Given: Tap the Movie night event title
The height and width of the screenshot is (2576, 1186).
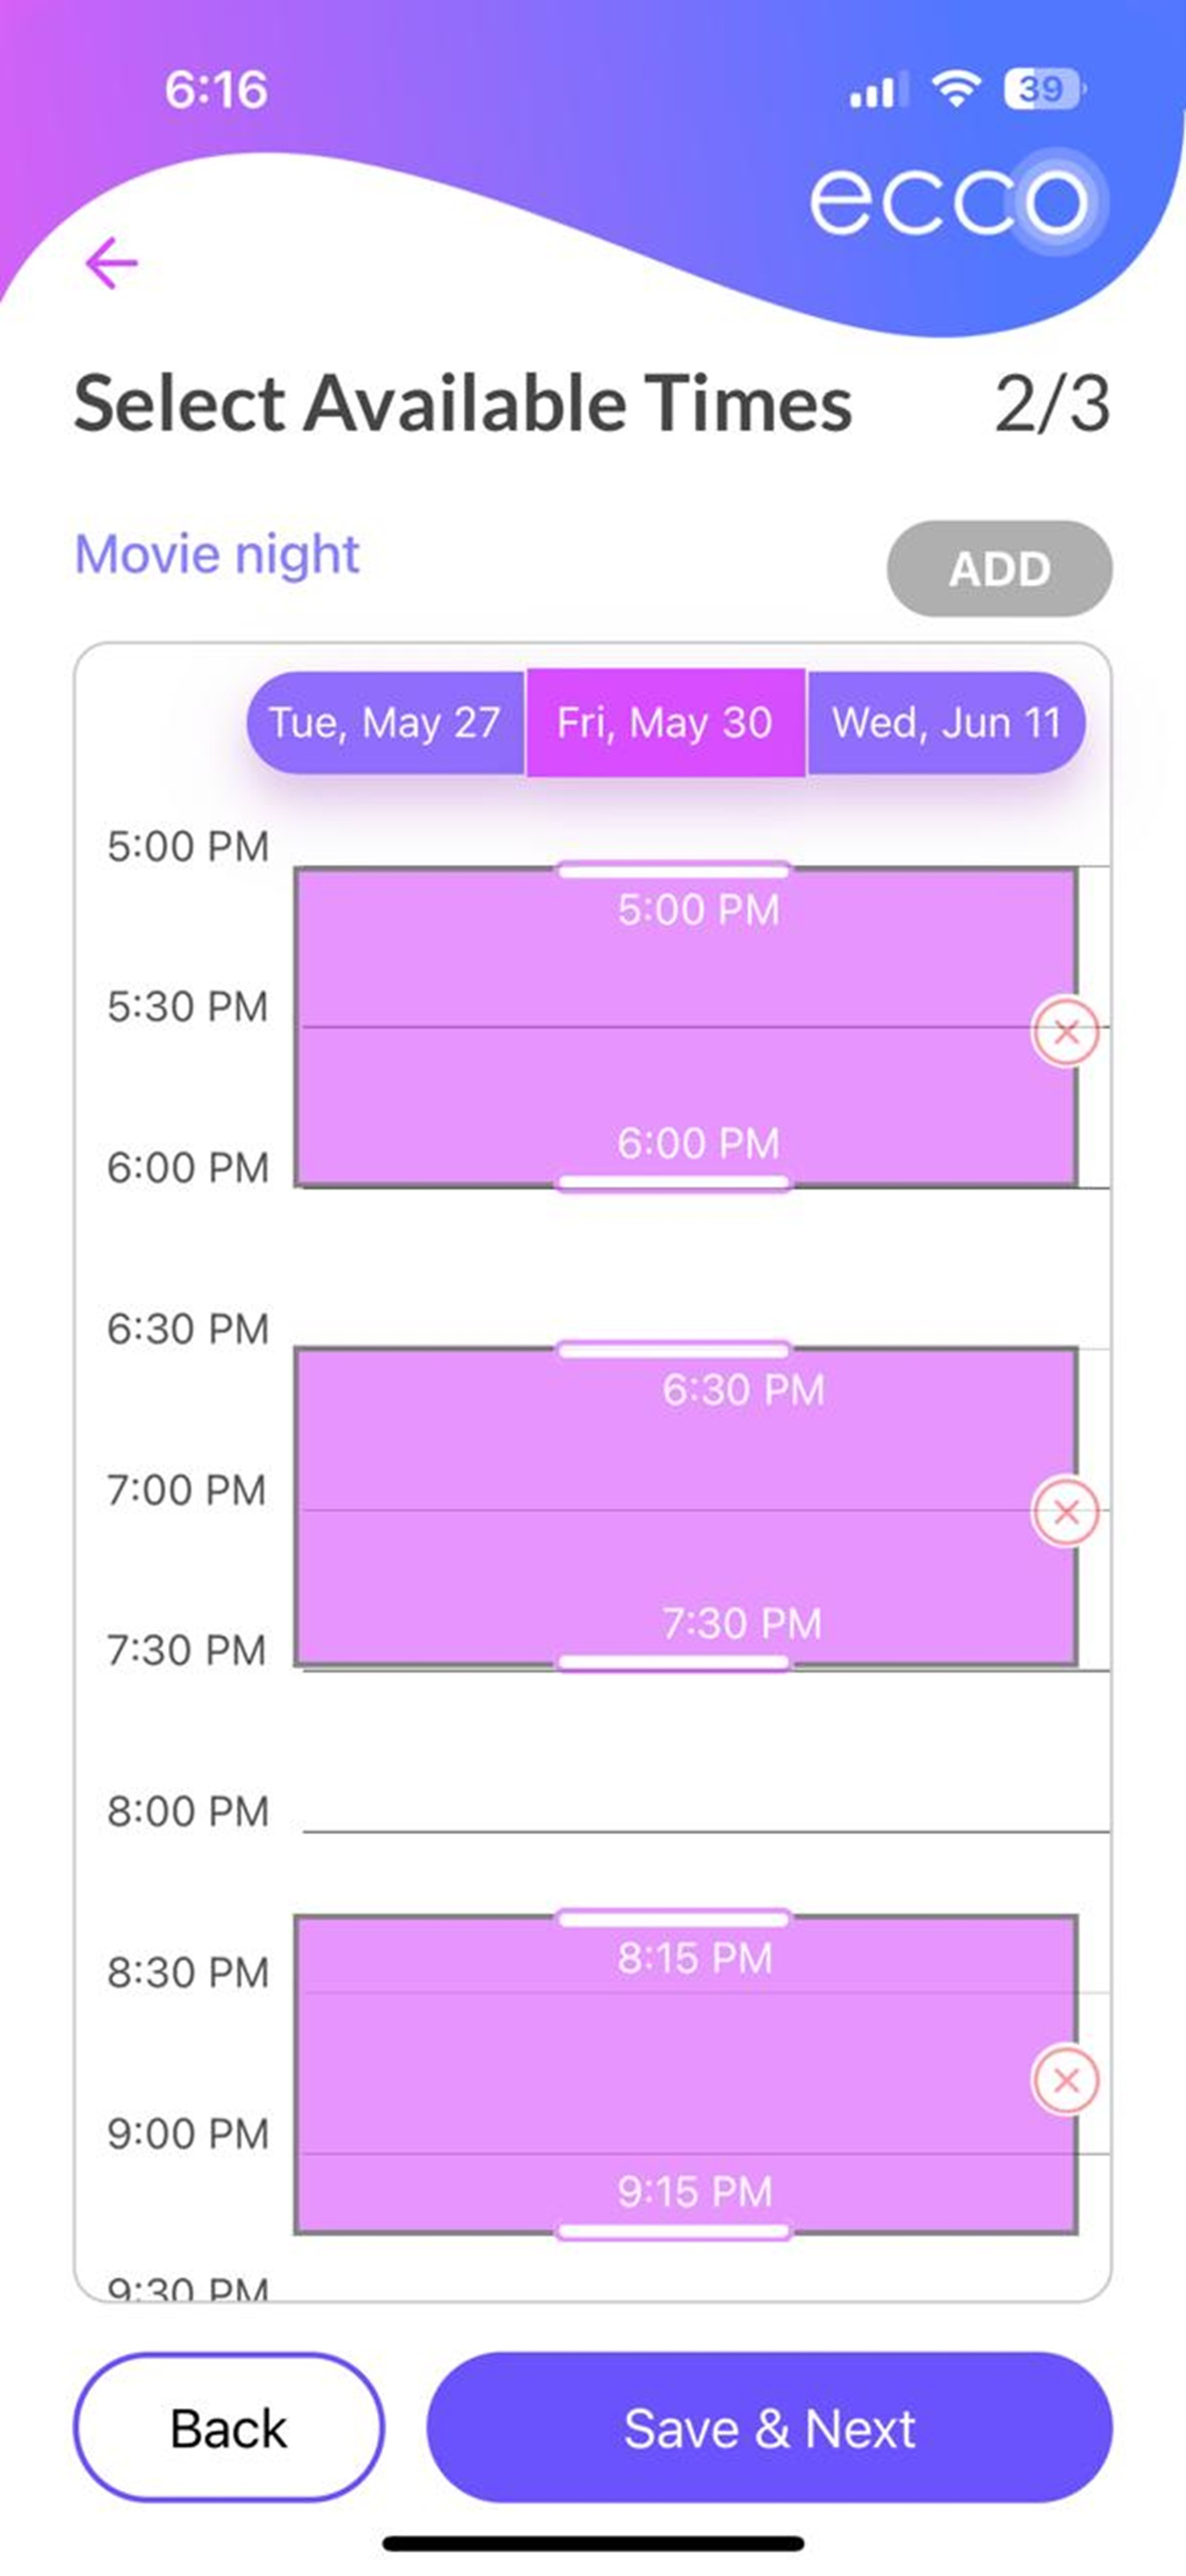Looking at the screenshot, I should pos(217,555).
